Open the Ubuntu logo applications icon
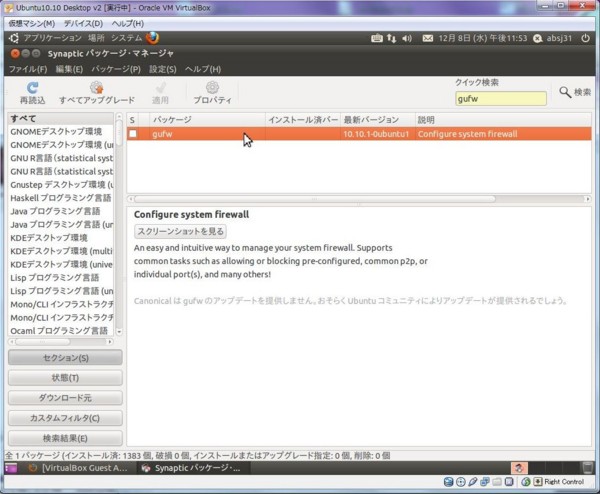Viewport: 600px width, 494px height. point(14,38)
